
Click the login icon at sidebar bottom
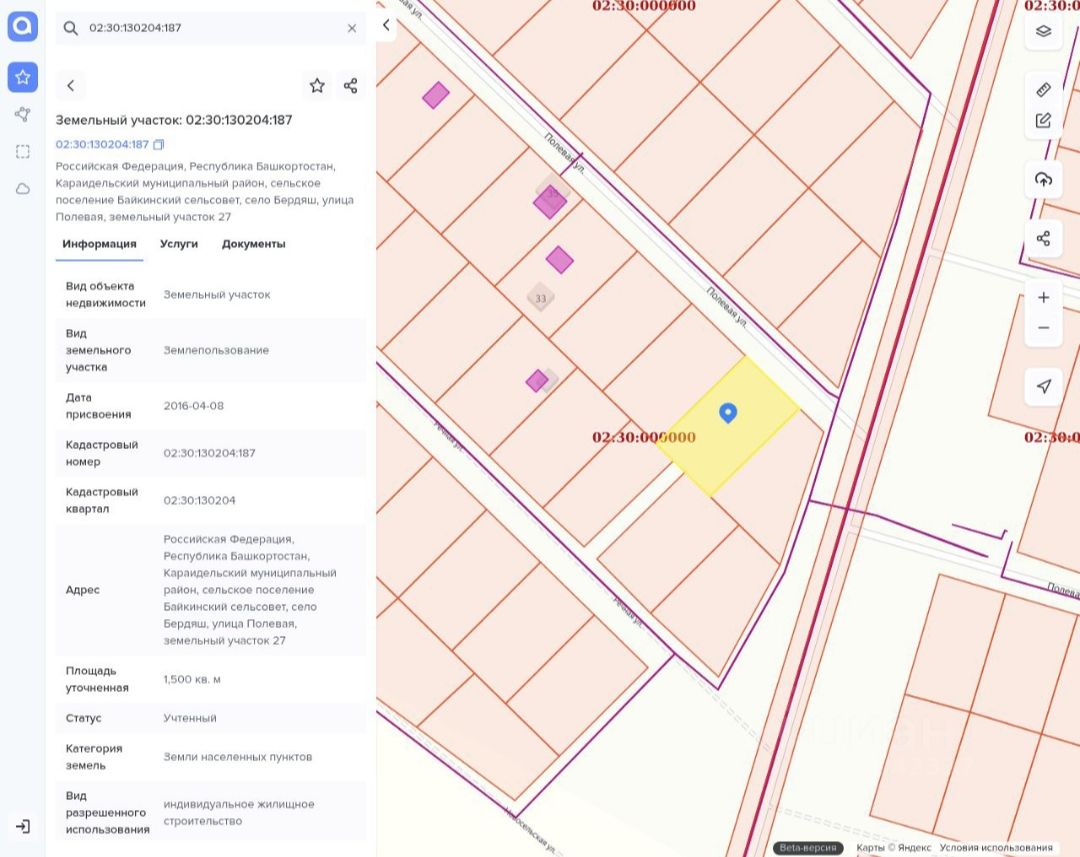coord(23,826)
